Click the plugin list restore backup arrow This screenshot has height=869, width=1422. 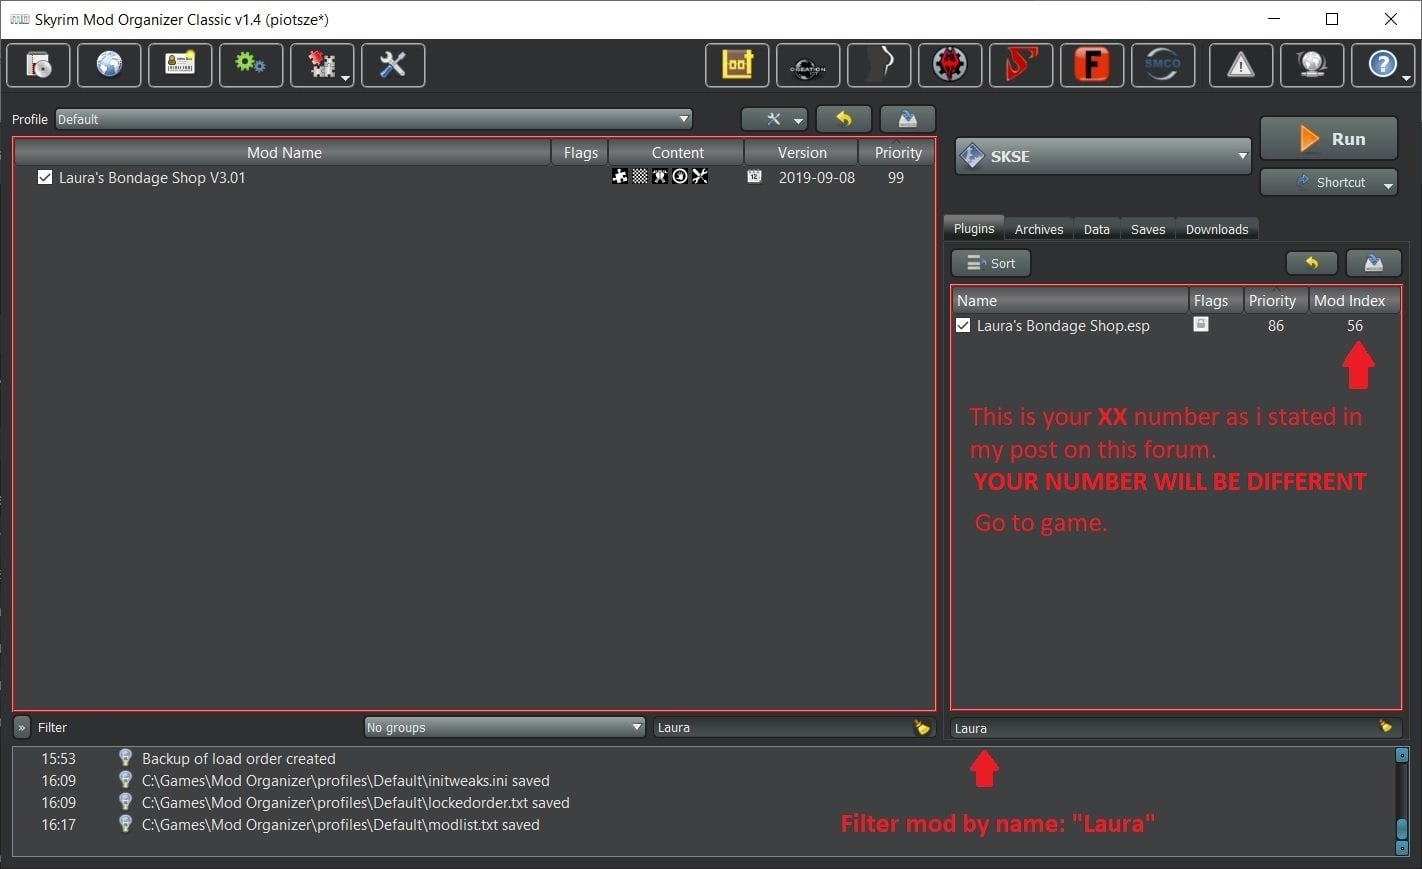coord(1312,263)
